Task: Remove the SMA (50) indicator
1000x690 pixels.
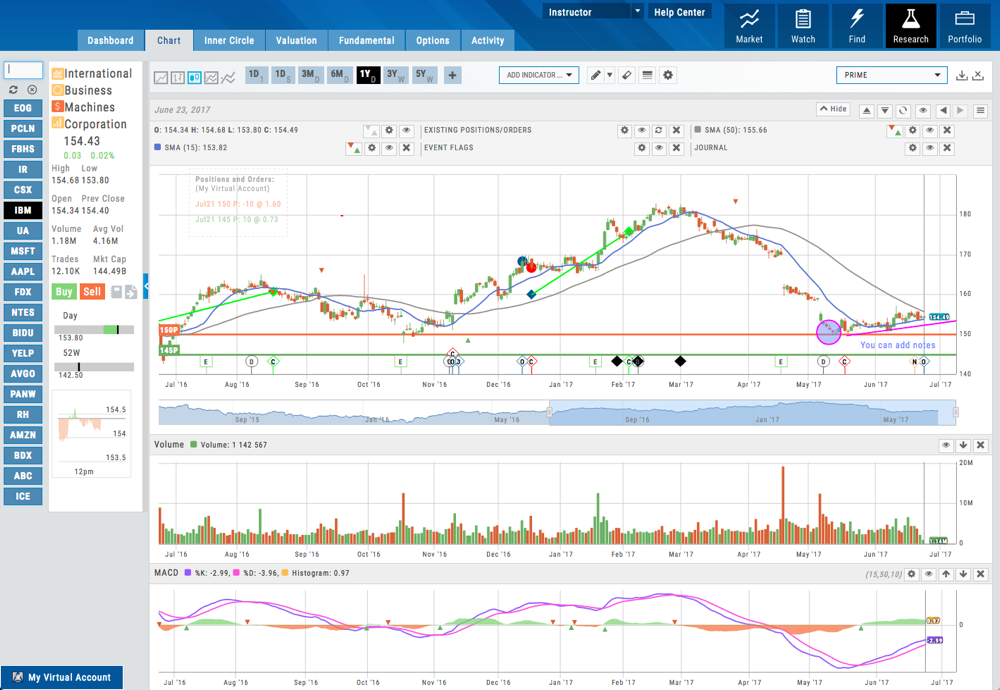Action: [947, 130]
